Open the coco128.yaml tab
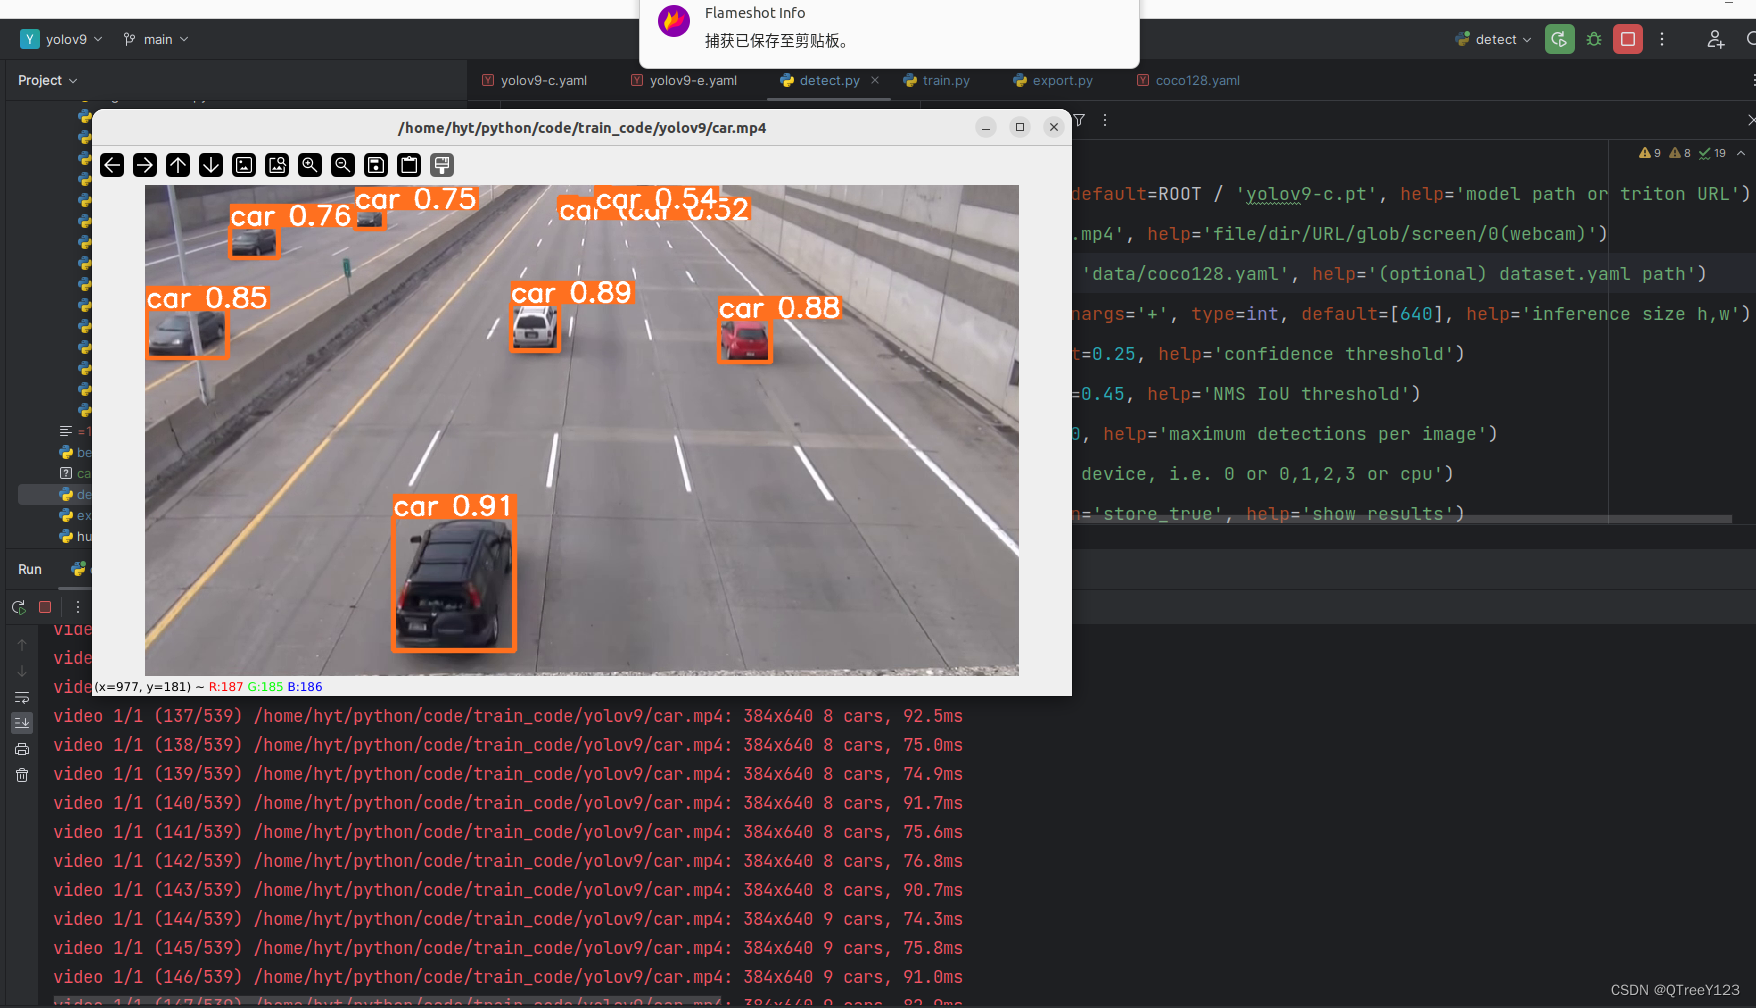Viewport: 1756px width, 1008px height. coord(1188,80)
